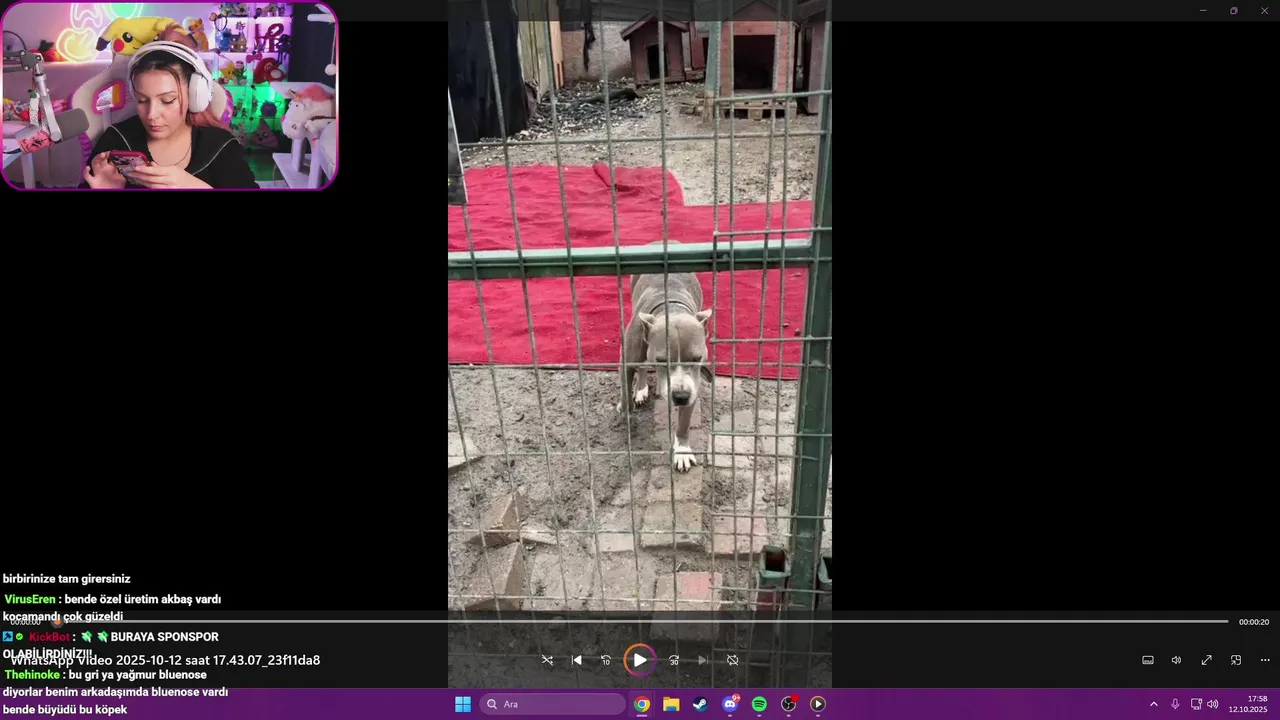Viewport: 1280px width, 720px height.
Task: Click the video seek bar
Action: tap(640, 622)
